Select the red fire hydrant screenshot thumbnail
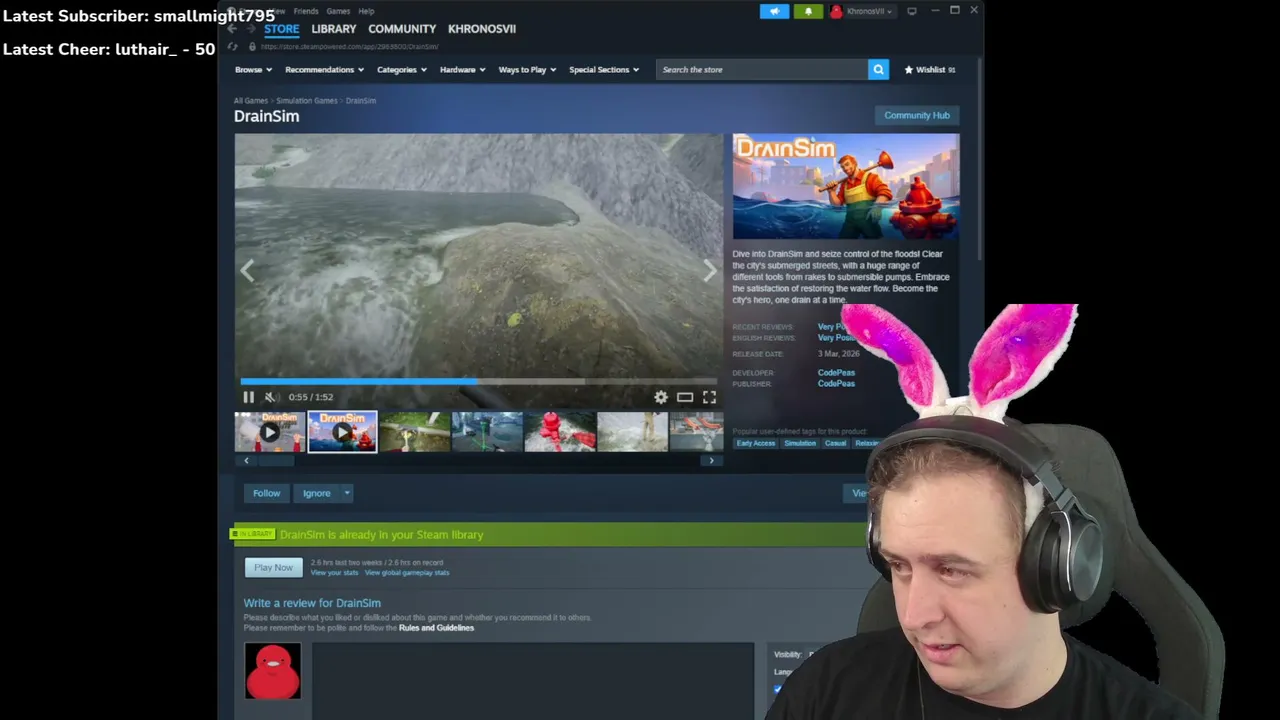 pos(560,432)
